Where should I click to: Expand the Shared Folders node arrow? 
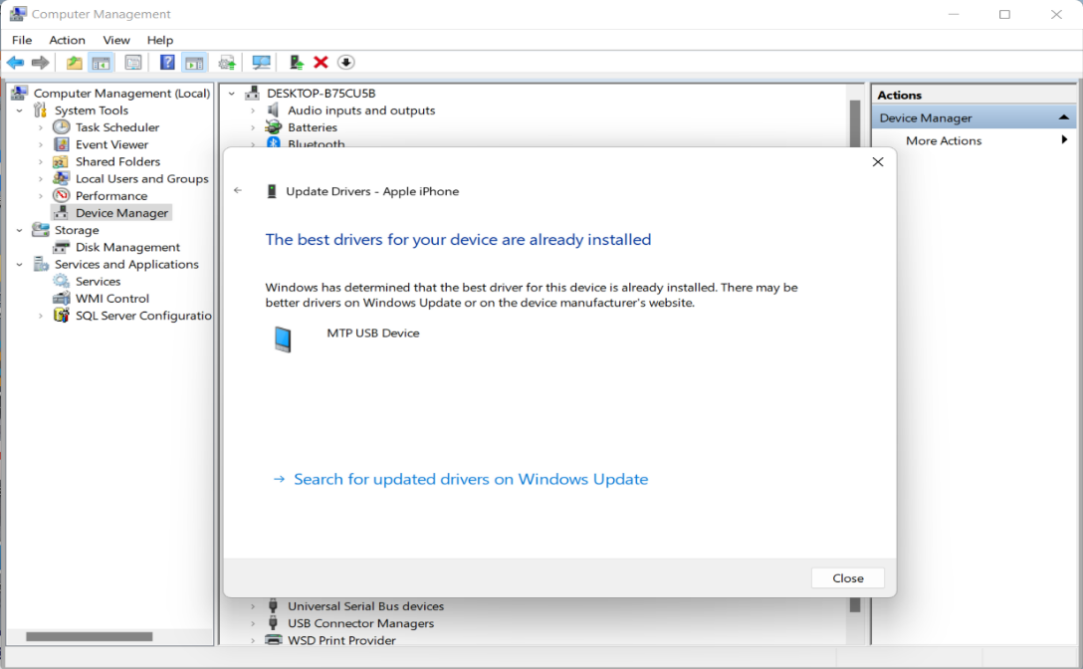[x=40, y=162]
